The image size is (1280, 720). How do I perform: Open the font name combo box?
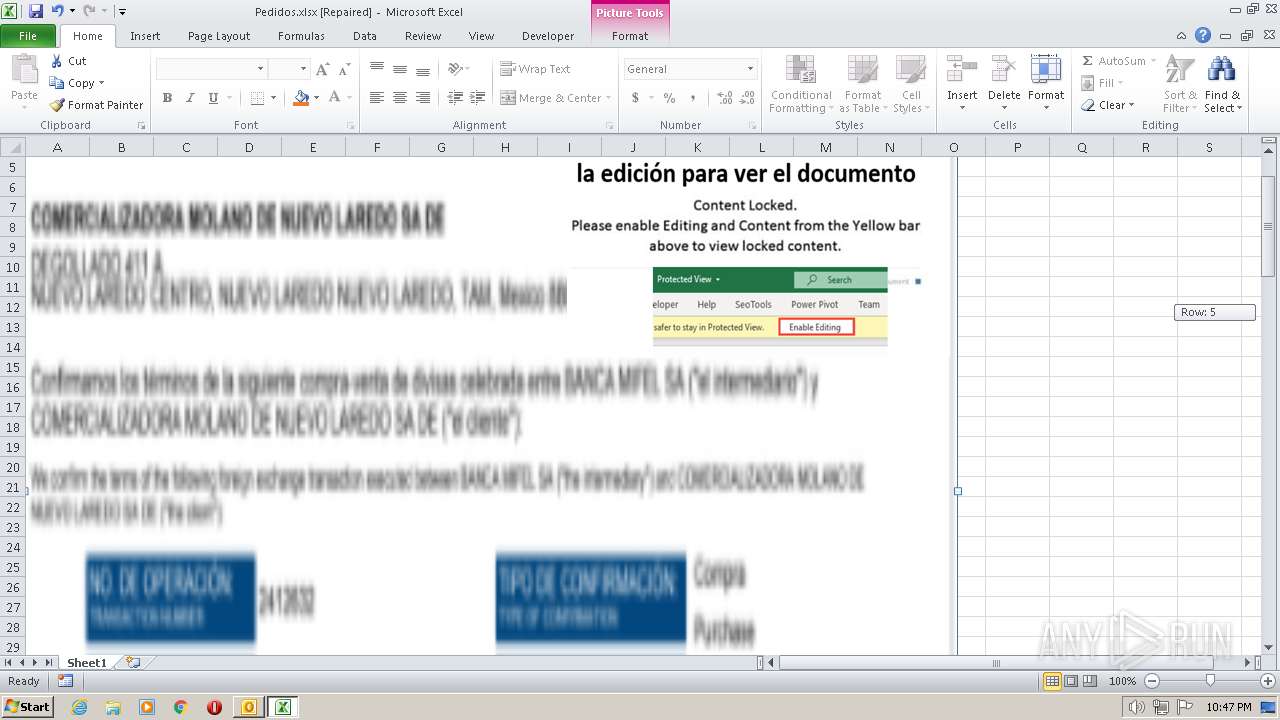(x=211, y=69)
